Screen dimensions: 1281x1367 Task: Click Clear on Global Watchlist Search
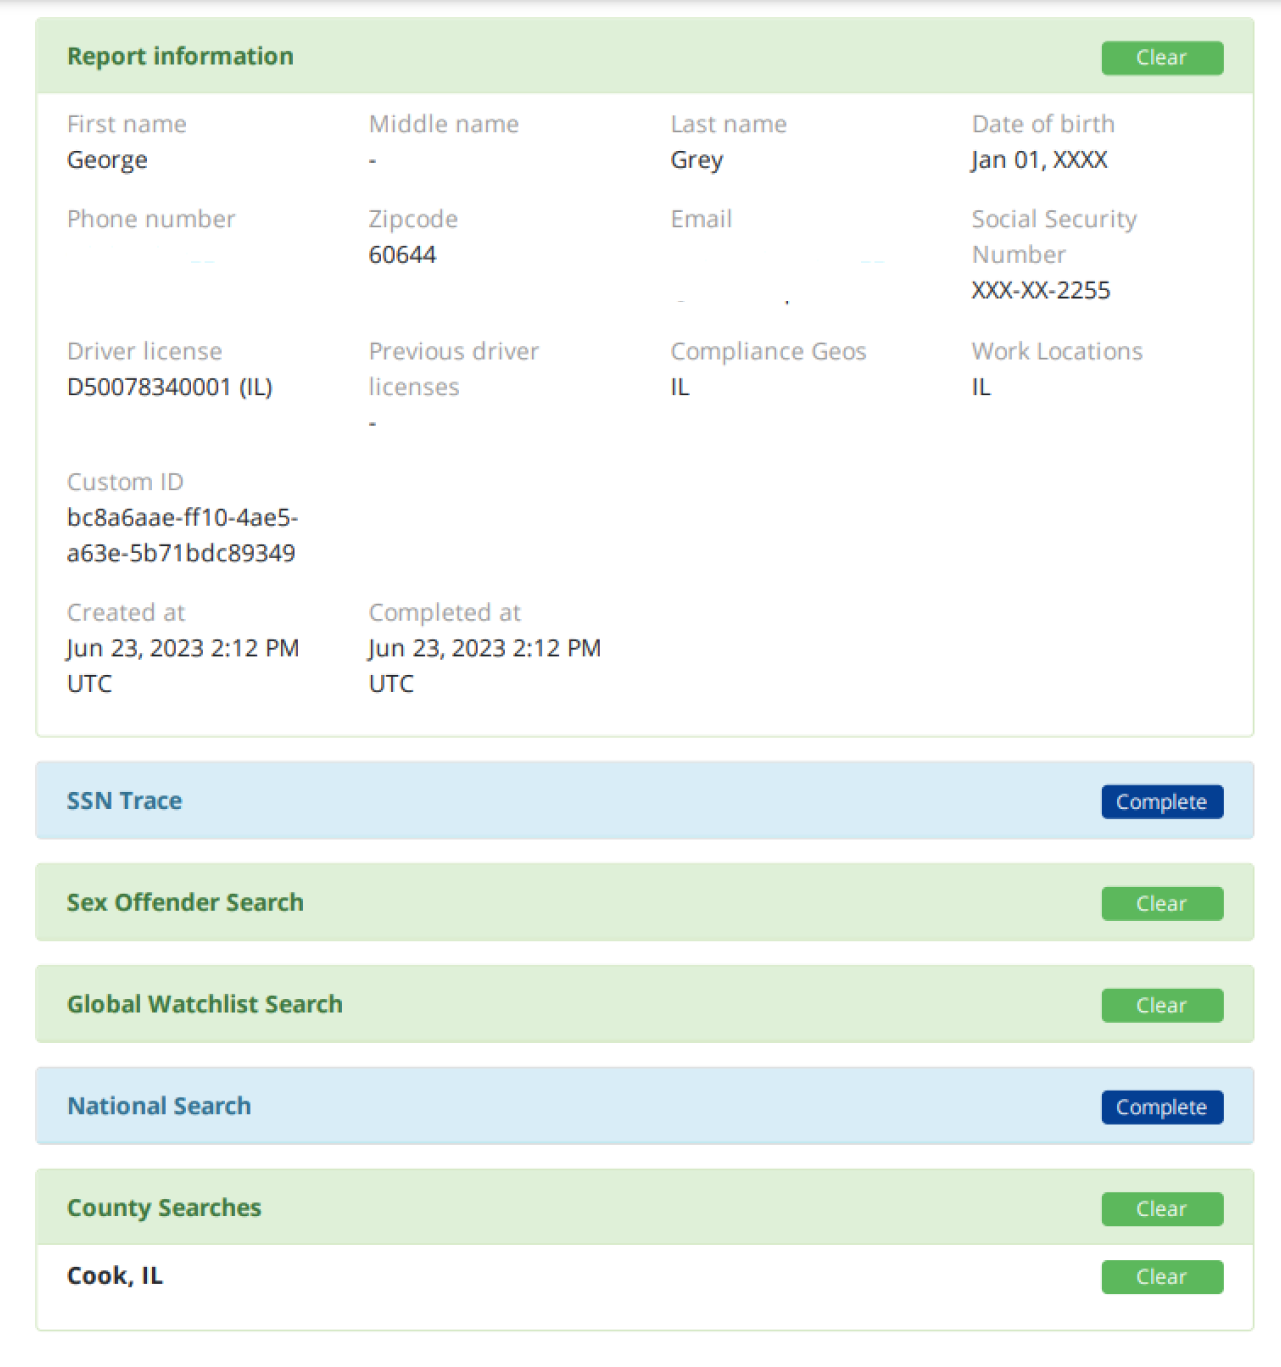pyautogui.click(x=1161, y=1005)
